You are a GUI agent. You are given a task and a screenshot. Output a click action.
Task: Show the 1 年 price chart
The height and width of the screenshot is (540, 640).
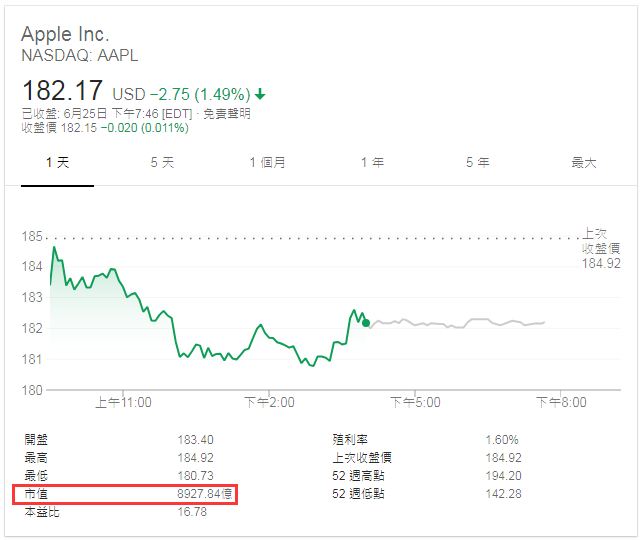(372, 163)
